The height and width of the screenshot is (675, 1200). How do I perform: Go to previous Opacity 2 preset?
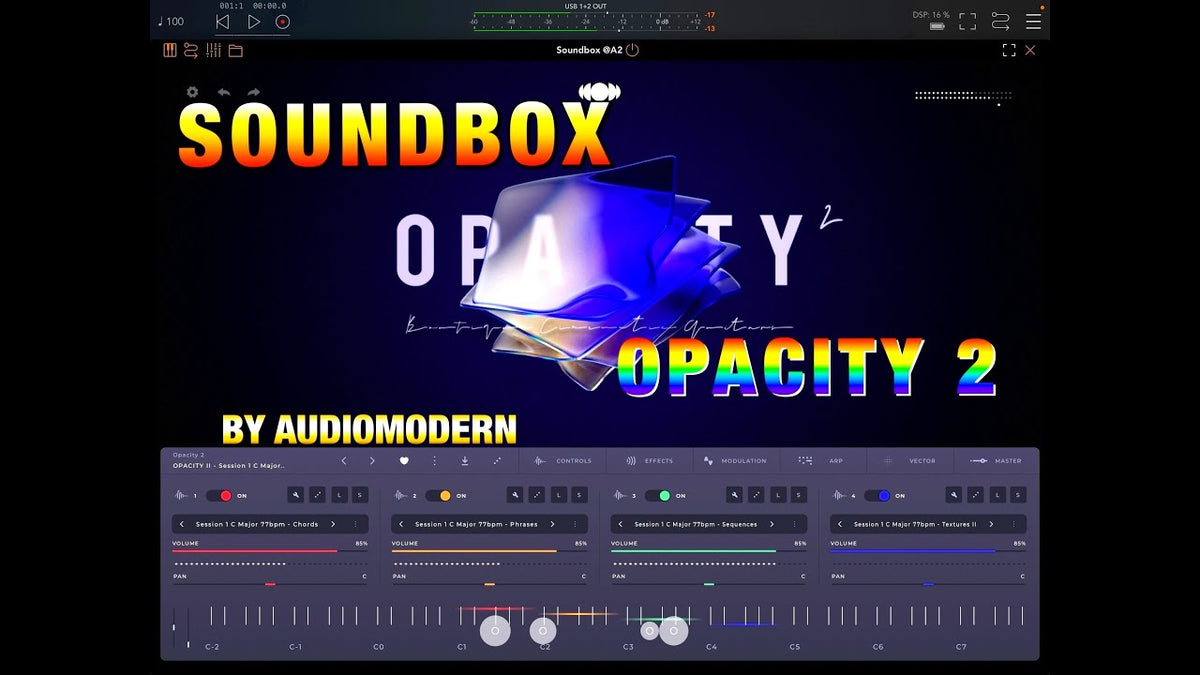click(x=344, y=461)
